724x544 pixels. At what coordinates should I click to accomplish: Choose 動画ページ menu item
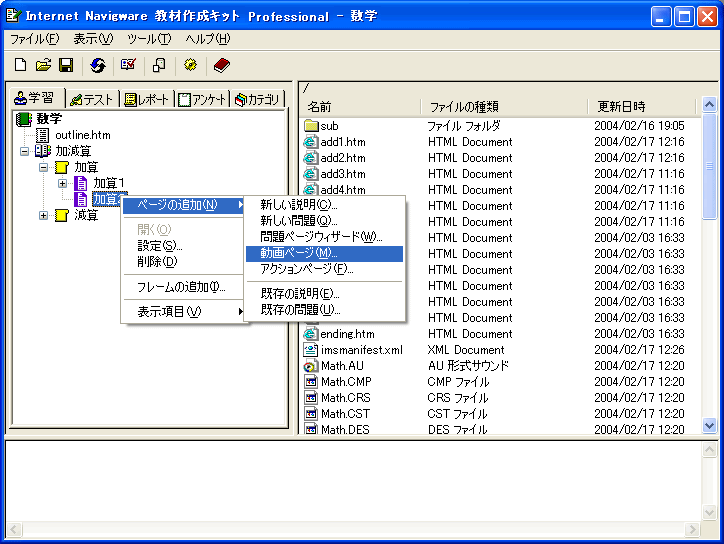coord(324,253)
